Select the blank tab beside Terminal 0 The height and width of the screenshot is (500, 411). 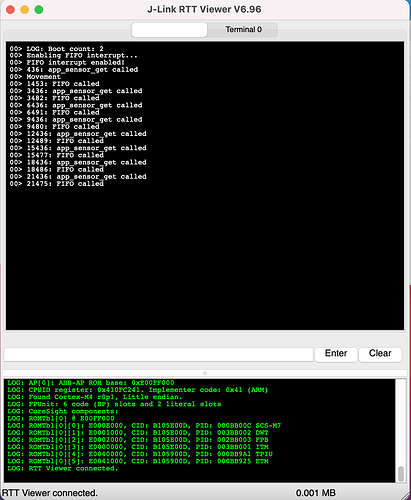tap(169, 30)
